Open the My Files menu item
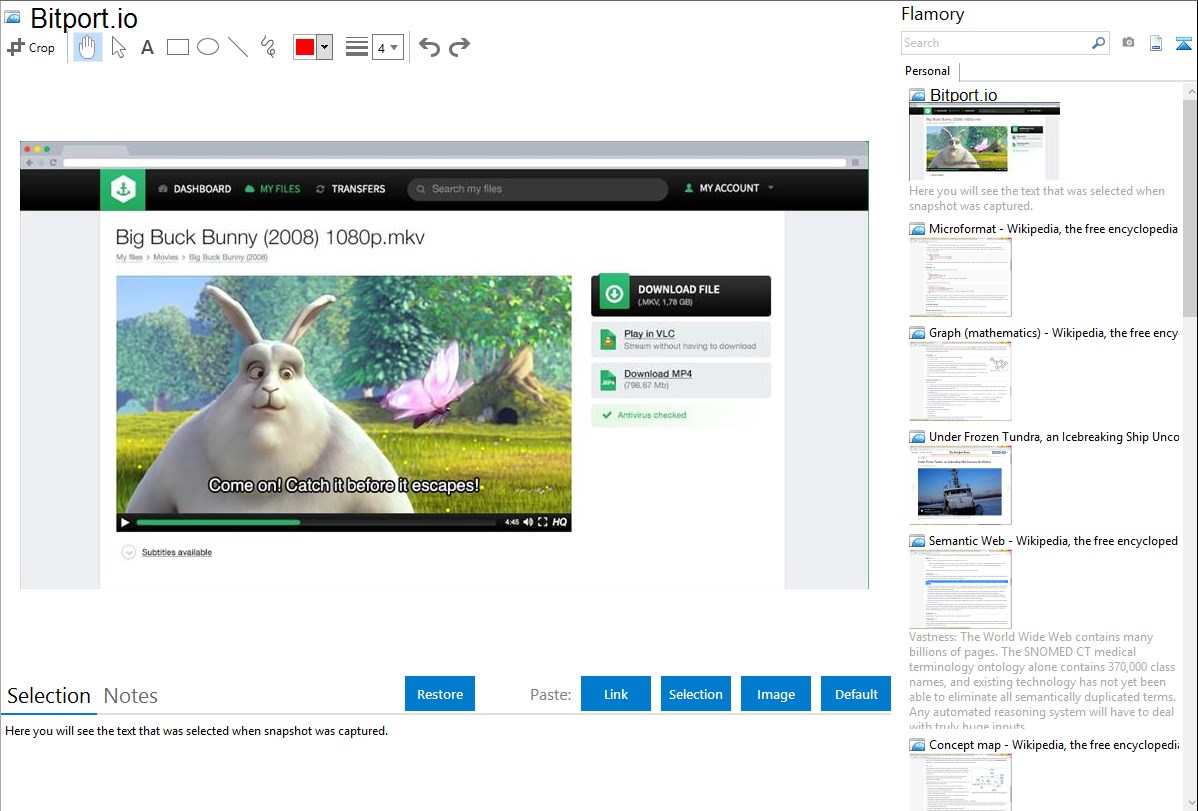The width and height of the screenshot is (1198, 811). [273, 189]
